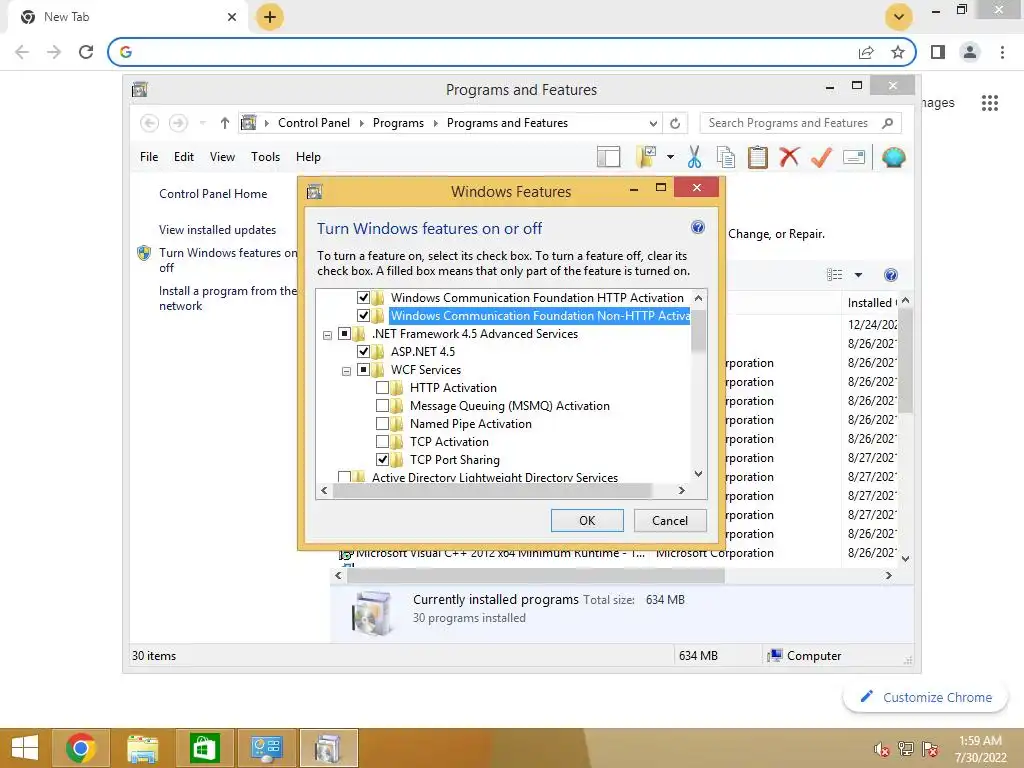Click the copy pages toolbar icon

[726, 157]
